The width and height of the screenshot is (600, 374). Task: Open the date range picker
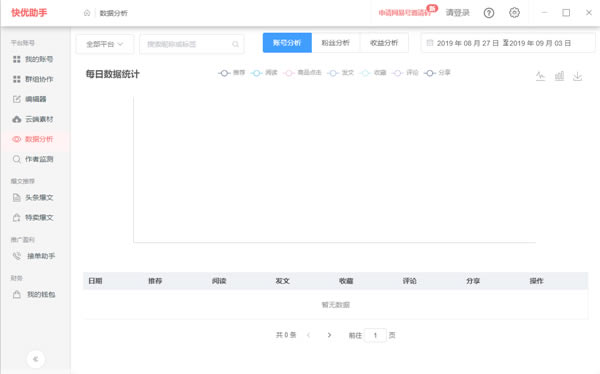[508, 43]
